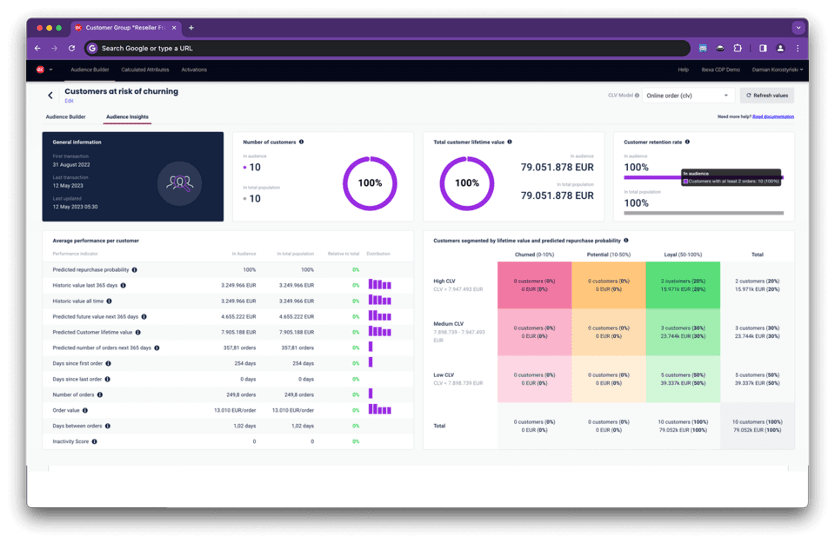Expand the logo dropdown in top navigation
Screen dimensions: 836x544
point(45,70)
